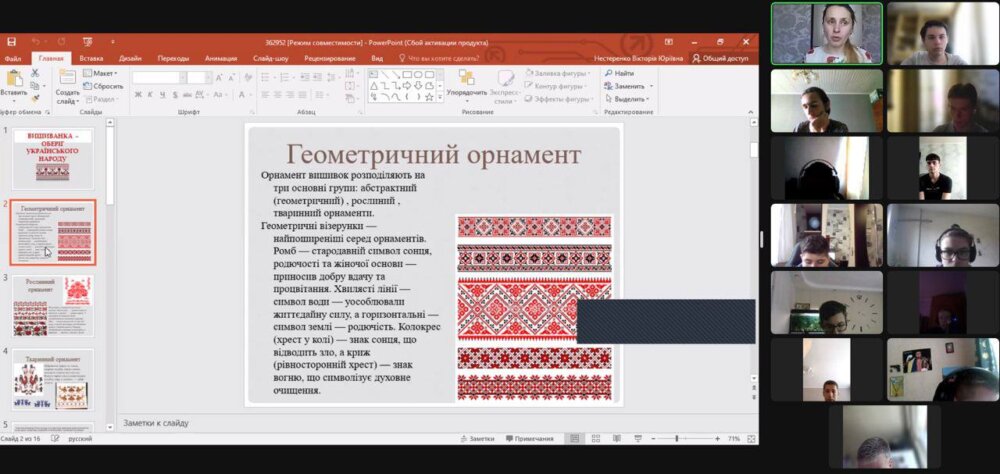Select the triangle shape in shapes gallery
The image size is (1000, 474).
(374, 85)
